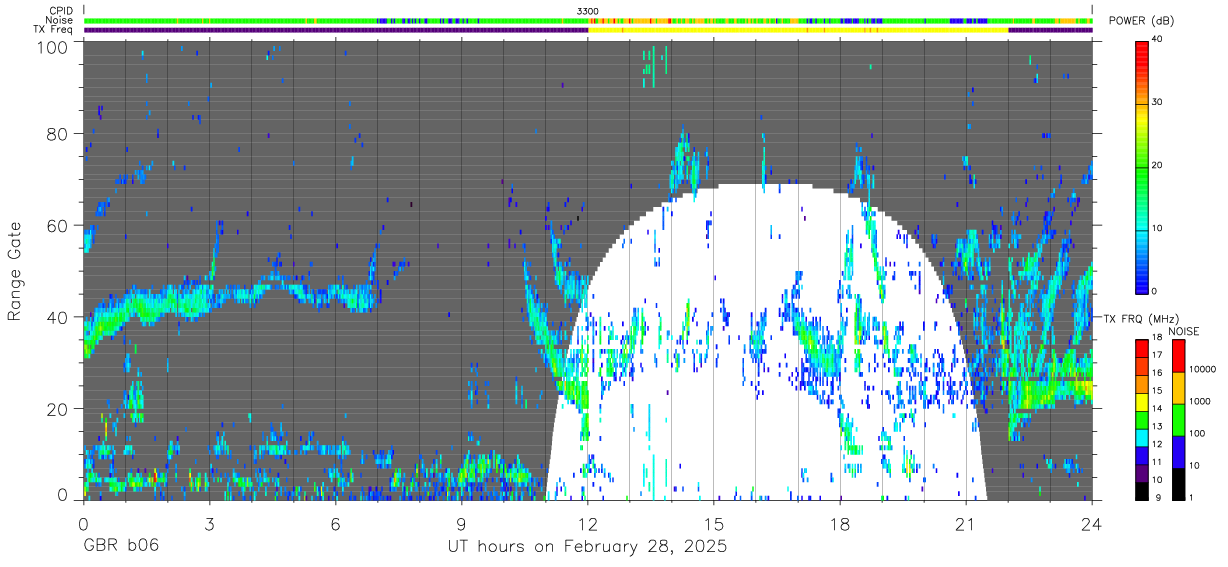Click the Range Gate axis label
The height and width of the screenshot is (567, 1228).
tap(15, 270)
